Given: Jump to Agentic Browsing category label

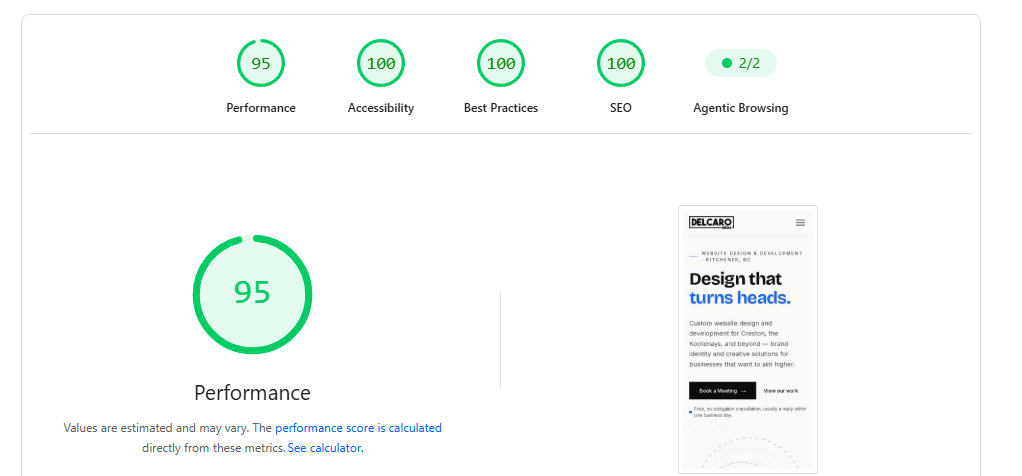Looking at the screenshot, I should pyautogui.click(x=741, y=108).
